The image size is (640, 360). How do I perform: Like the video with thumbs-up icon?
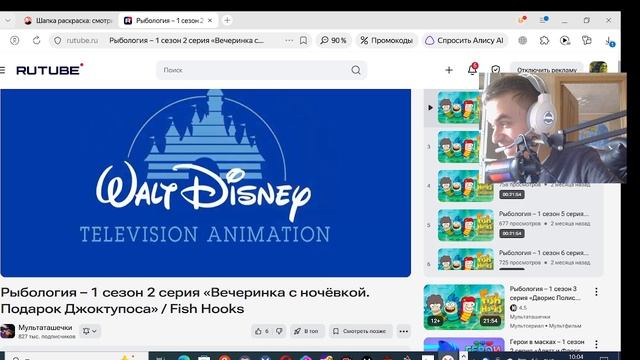click(x=258, y=331)
